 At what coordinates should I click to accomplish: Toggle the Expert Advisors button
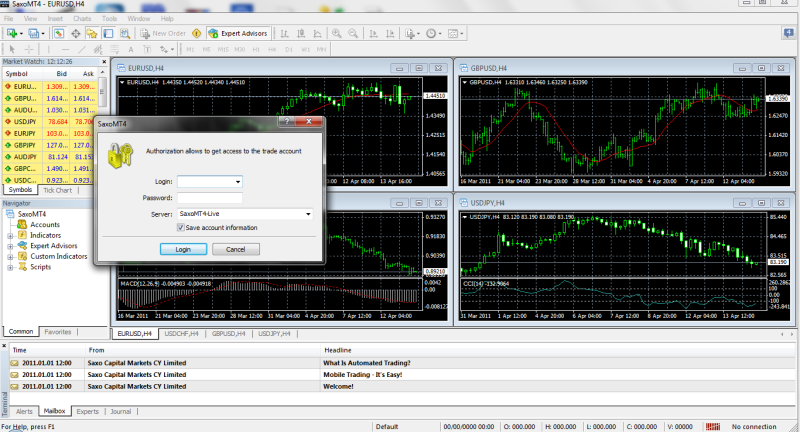[x=238, y=33]
